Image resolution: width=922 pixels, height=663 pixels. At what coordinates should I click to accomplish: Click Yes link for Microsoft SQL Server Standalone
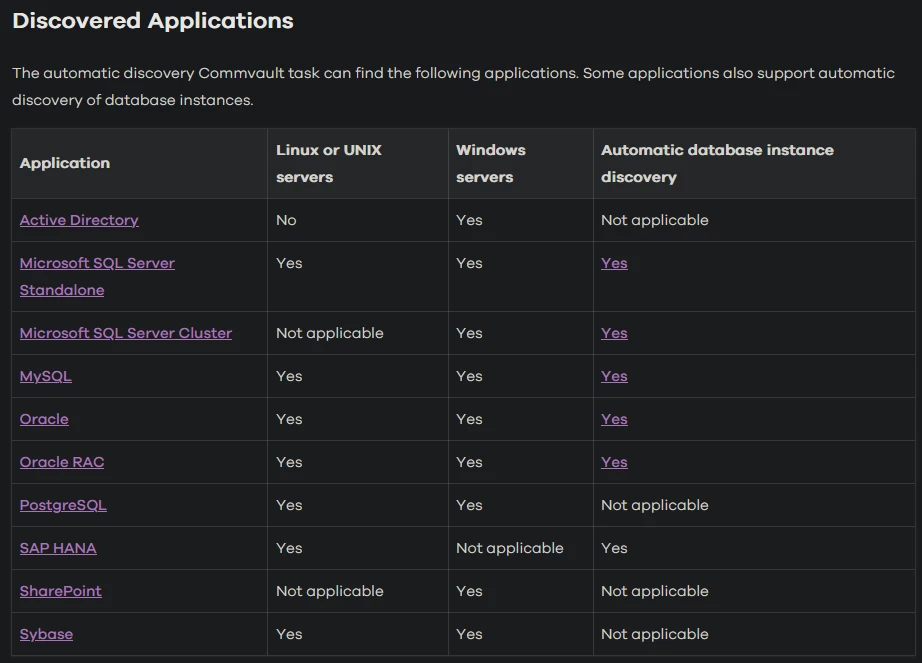click(x=614, y=263)
